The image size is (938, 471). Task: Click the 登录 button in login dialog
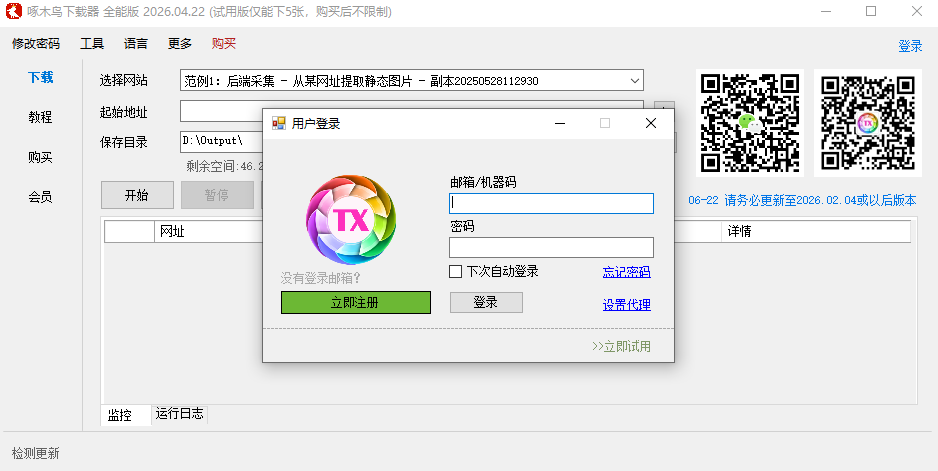(486, 303)
